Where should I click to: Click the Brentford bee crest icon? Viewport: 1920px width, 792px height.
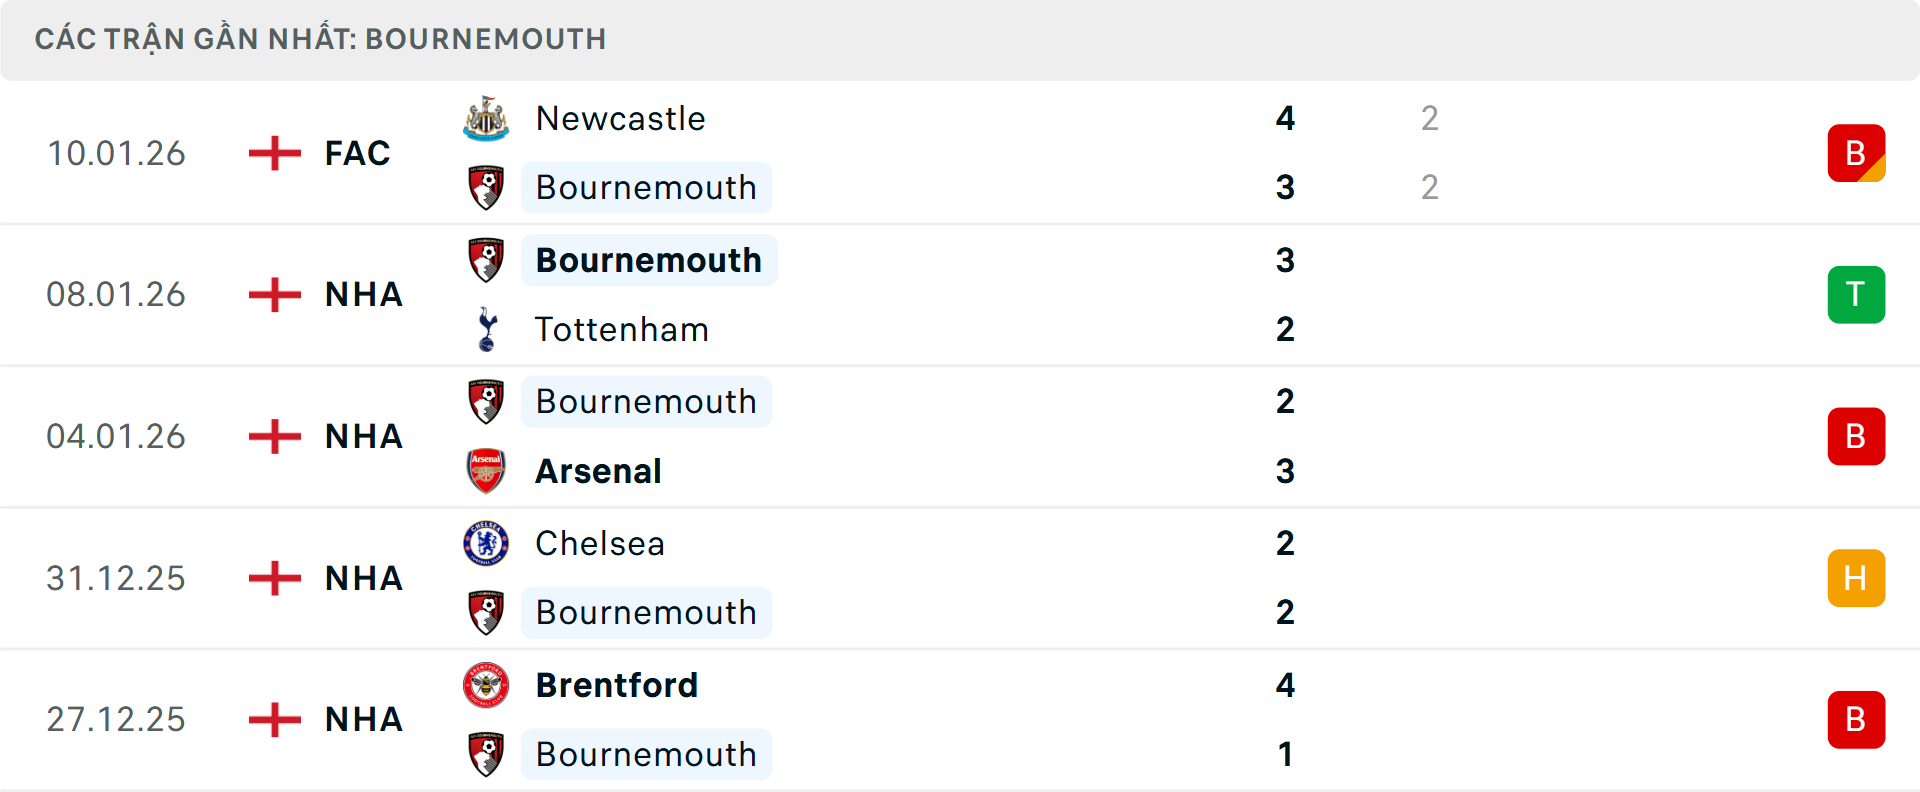[486, 685]
